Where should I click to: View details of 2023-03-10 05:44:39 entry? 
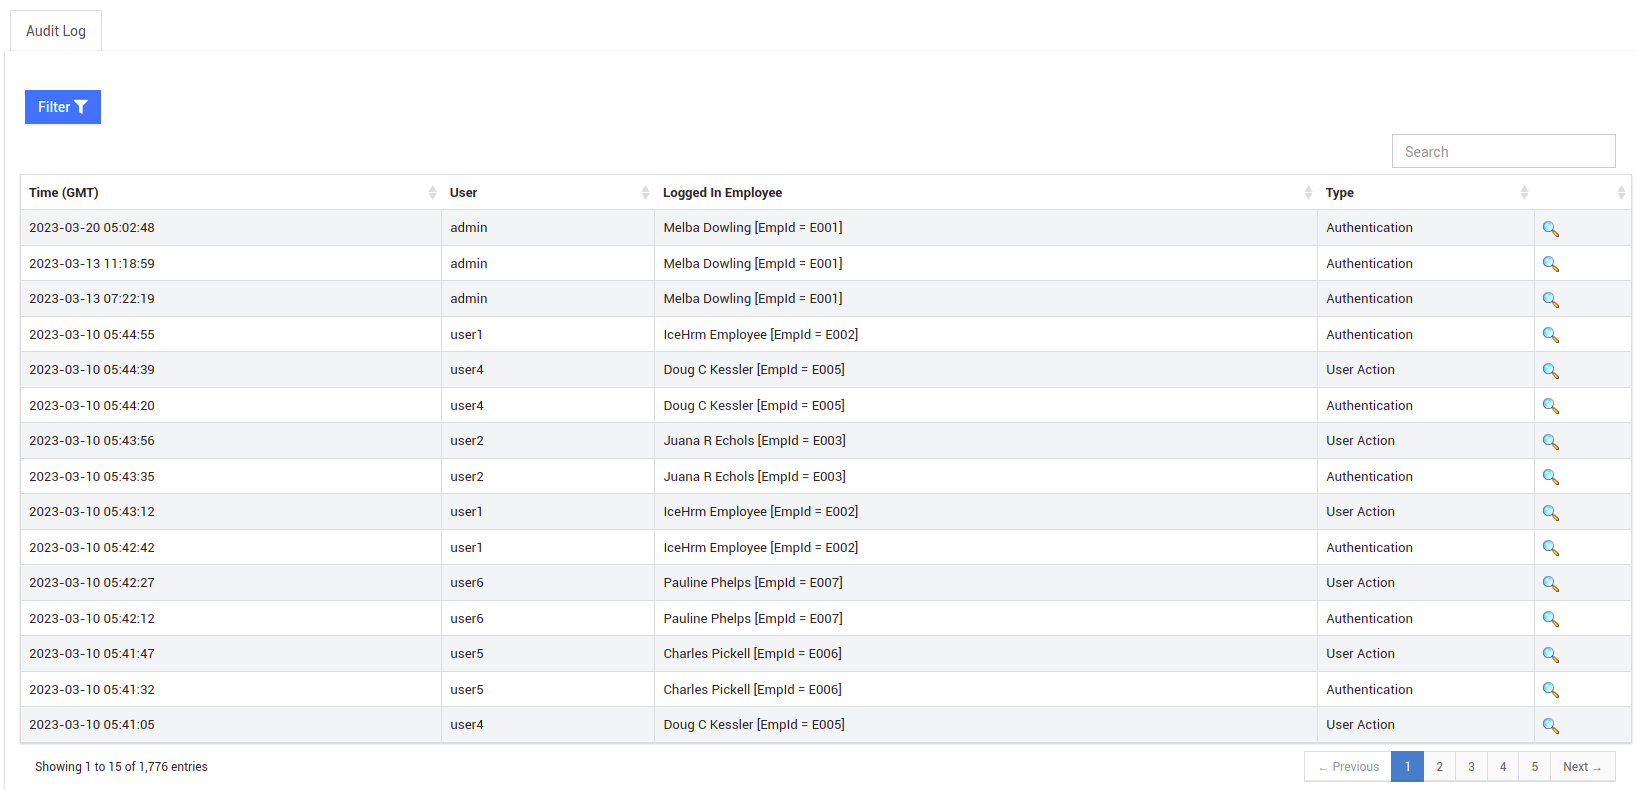[x=1550, y=371]
